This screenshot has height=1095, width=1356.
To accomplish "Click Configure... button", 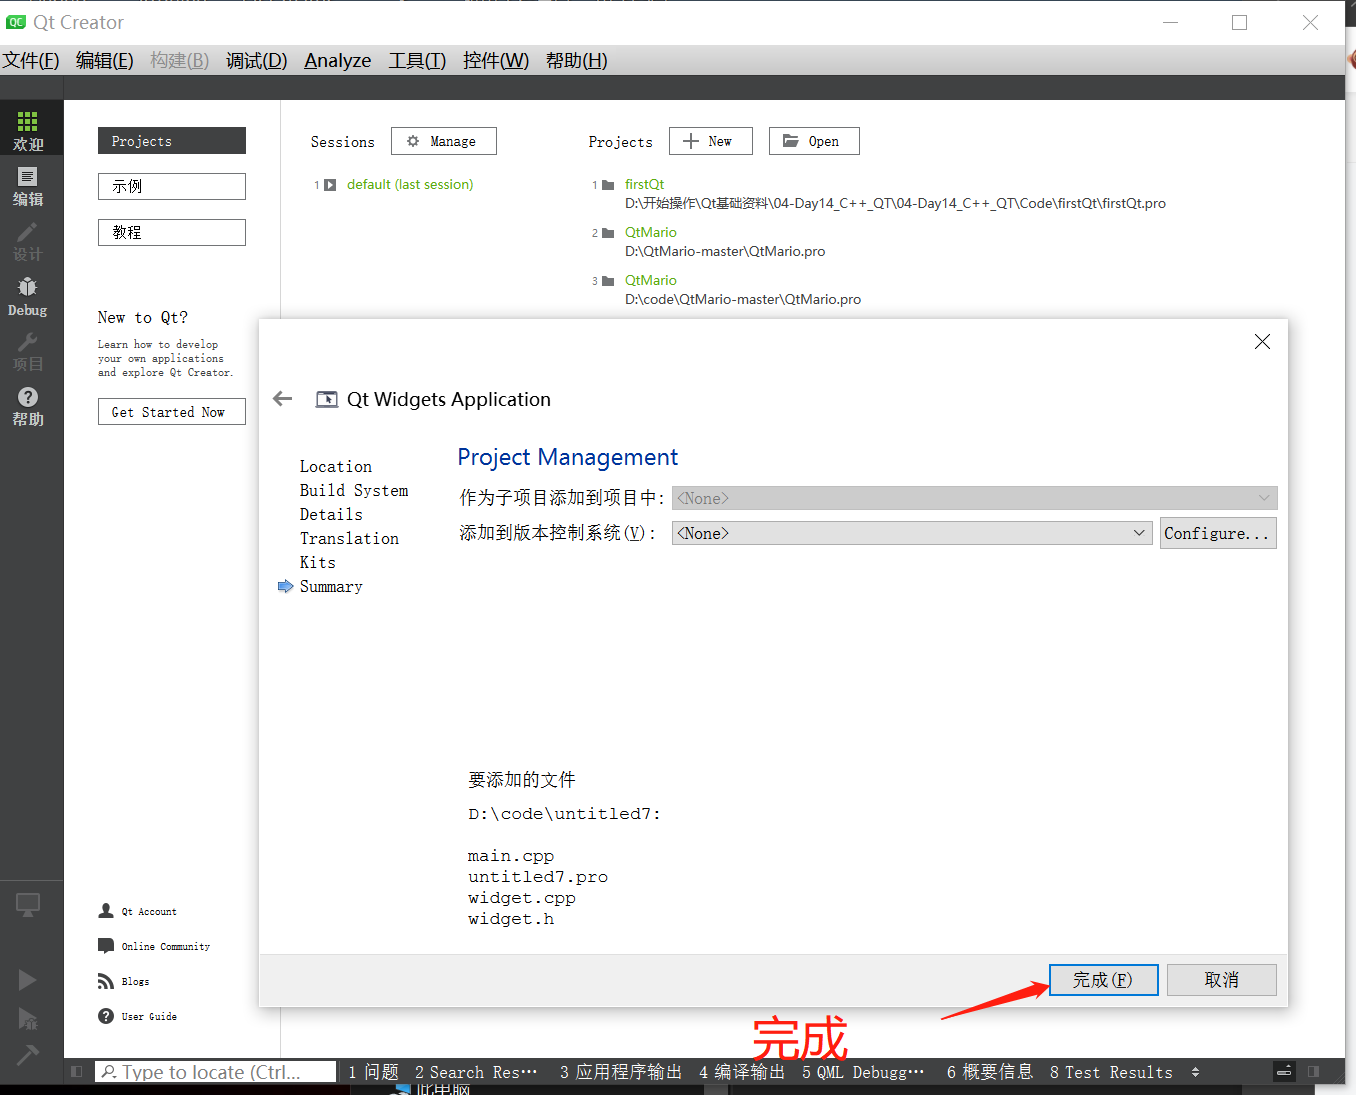I will [x=1218, y=533].
